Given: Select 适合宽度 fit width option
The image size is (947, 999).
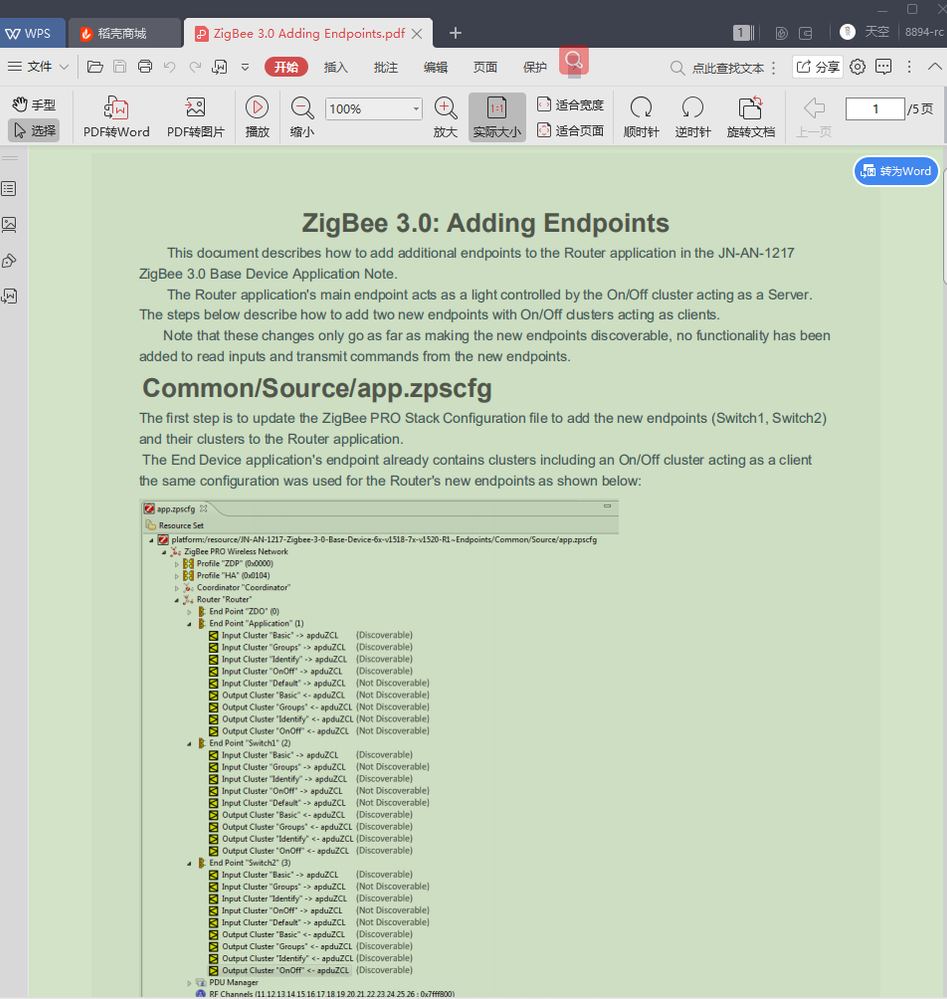Looking at the screenshot, I should click(570, 104).
